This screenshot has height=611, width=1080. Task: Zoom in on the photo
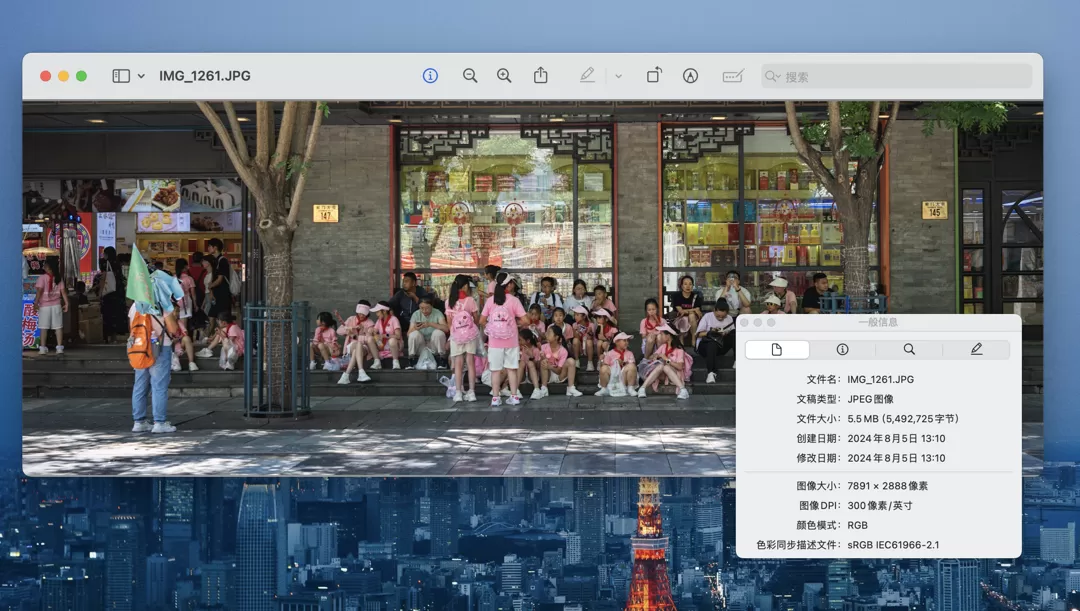(504, 76)
